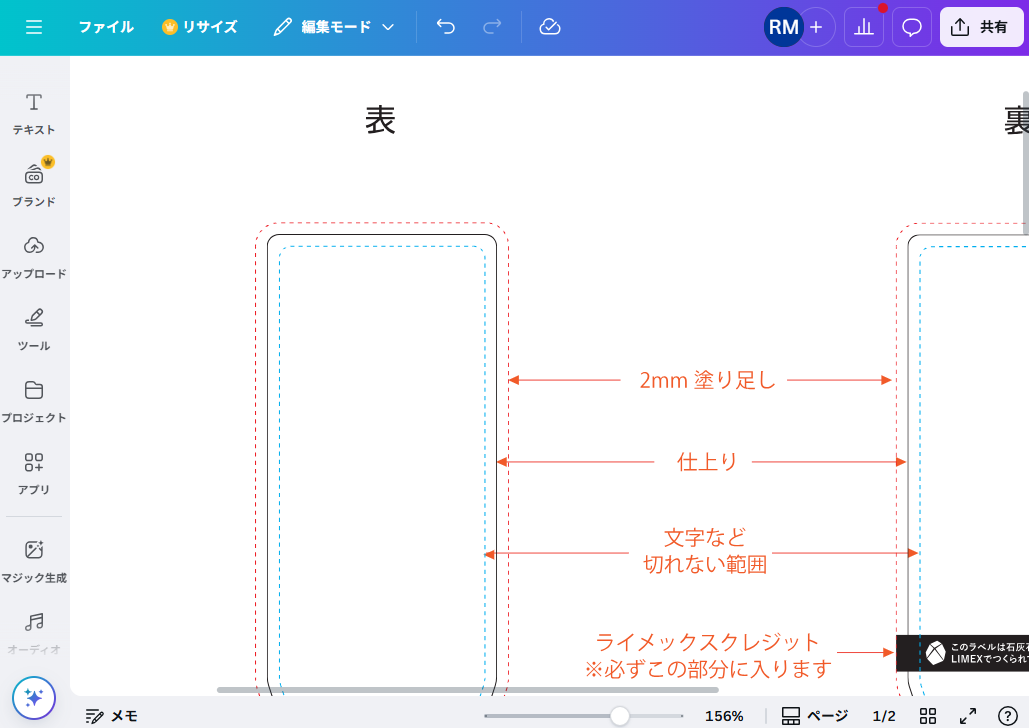The height and width of the screenshot is (728, 1029).
Task: Open the テキスト panel
Action: 34,113
